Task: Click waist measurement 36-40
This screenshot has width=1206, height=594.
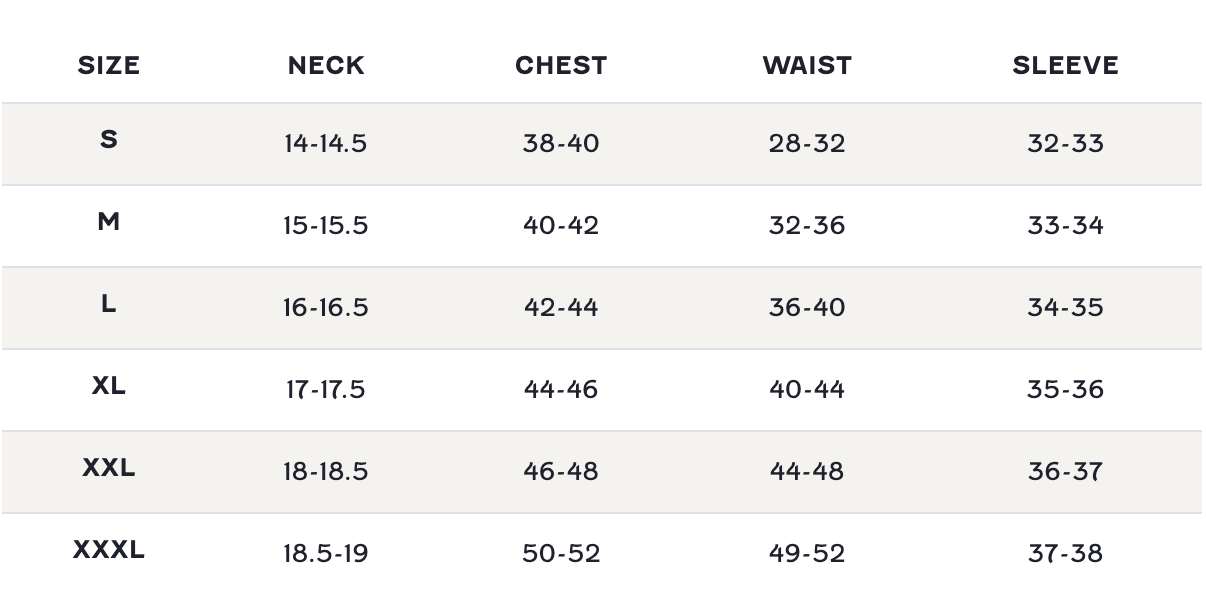Action: pos(807,308)
